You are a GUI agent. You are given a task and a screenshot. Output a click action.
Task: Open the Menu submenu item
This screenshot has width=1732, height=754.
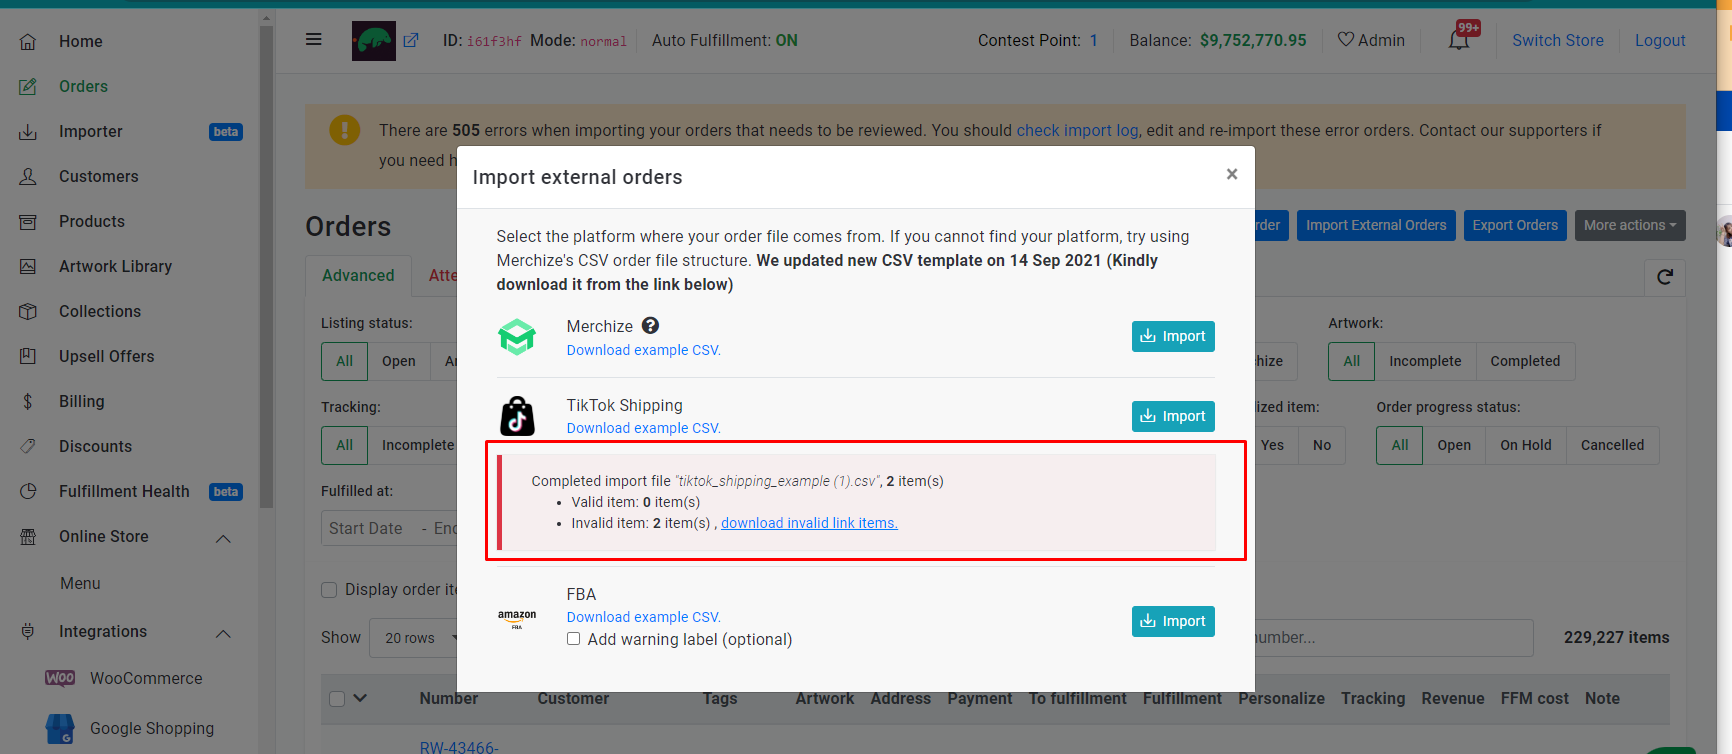click(x=80, y=583)
